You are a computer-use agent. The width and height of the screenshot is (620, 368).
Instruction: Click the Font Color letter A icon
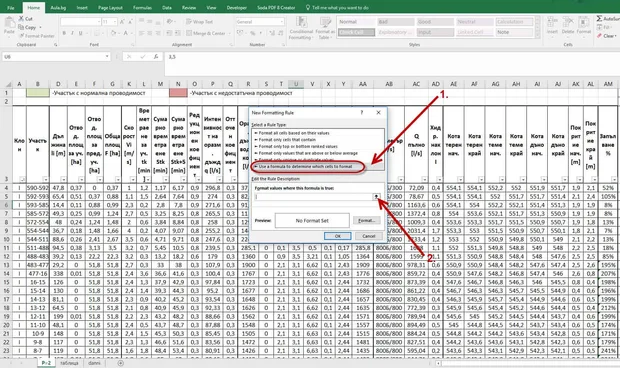pos(126,33)
